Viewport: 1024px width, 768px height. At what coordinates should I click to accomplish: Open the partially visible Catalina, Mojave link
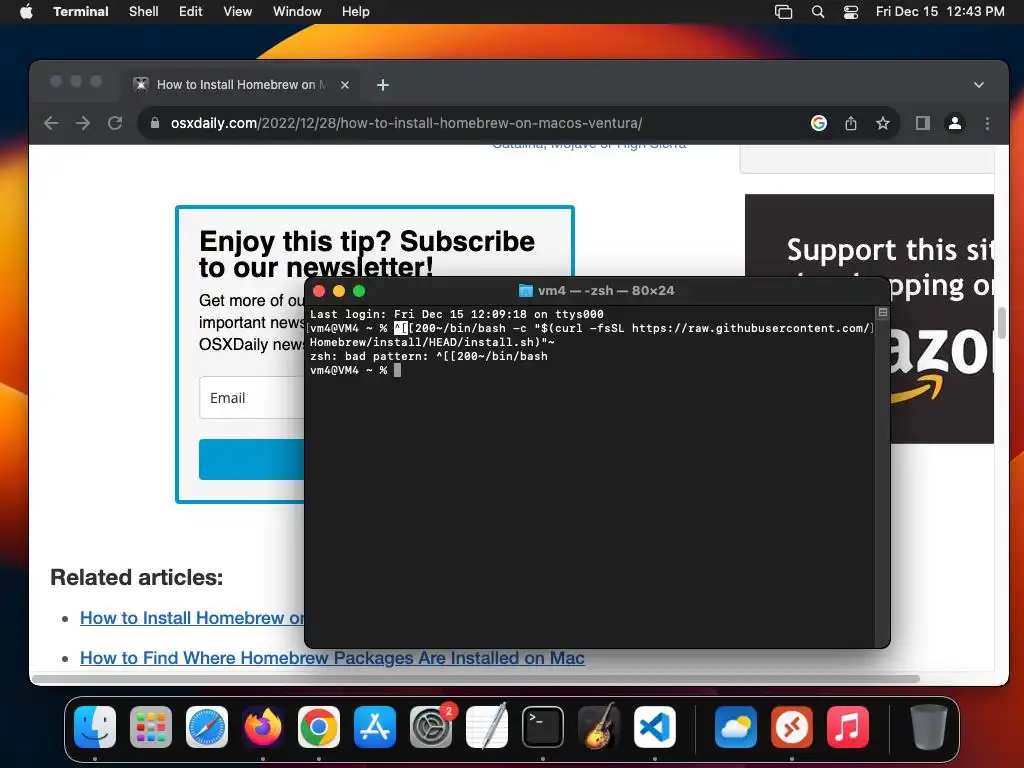[x=589, y=145]
